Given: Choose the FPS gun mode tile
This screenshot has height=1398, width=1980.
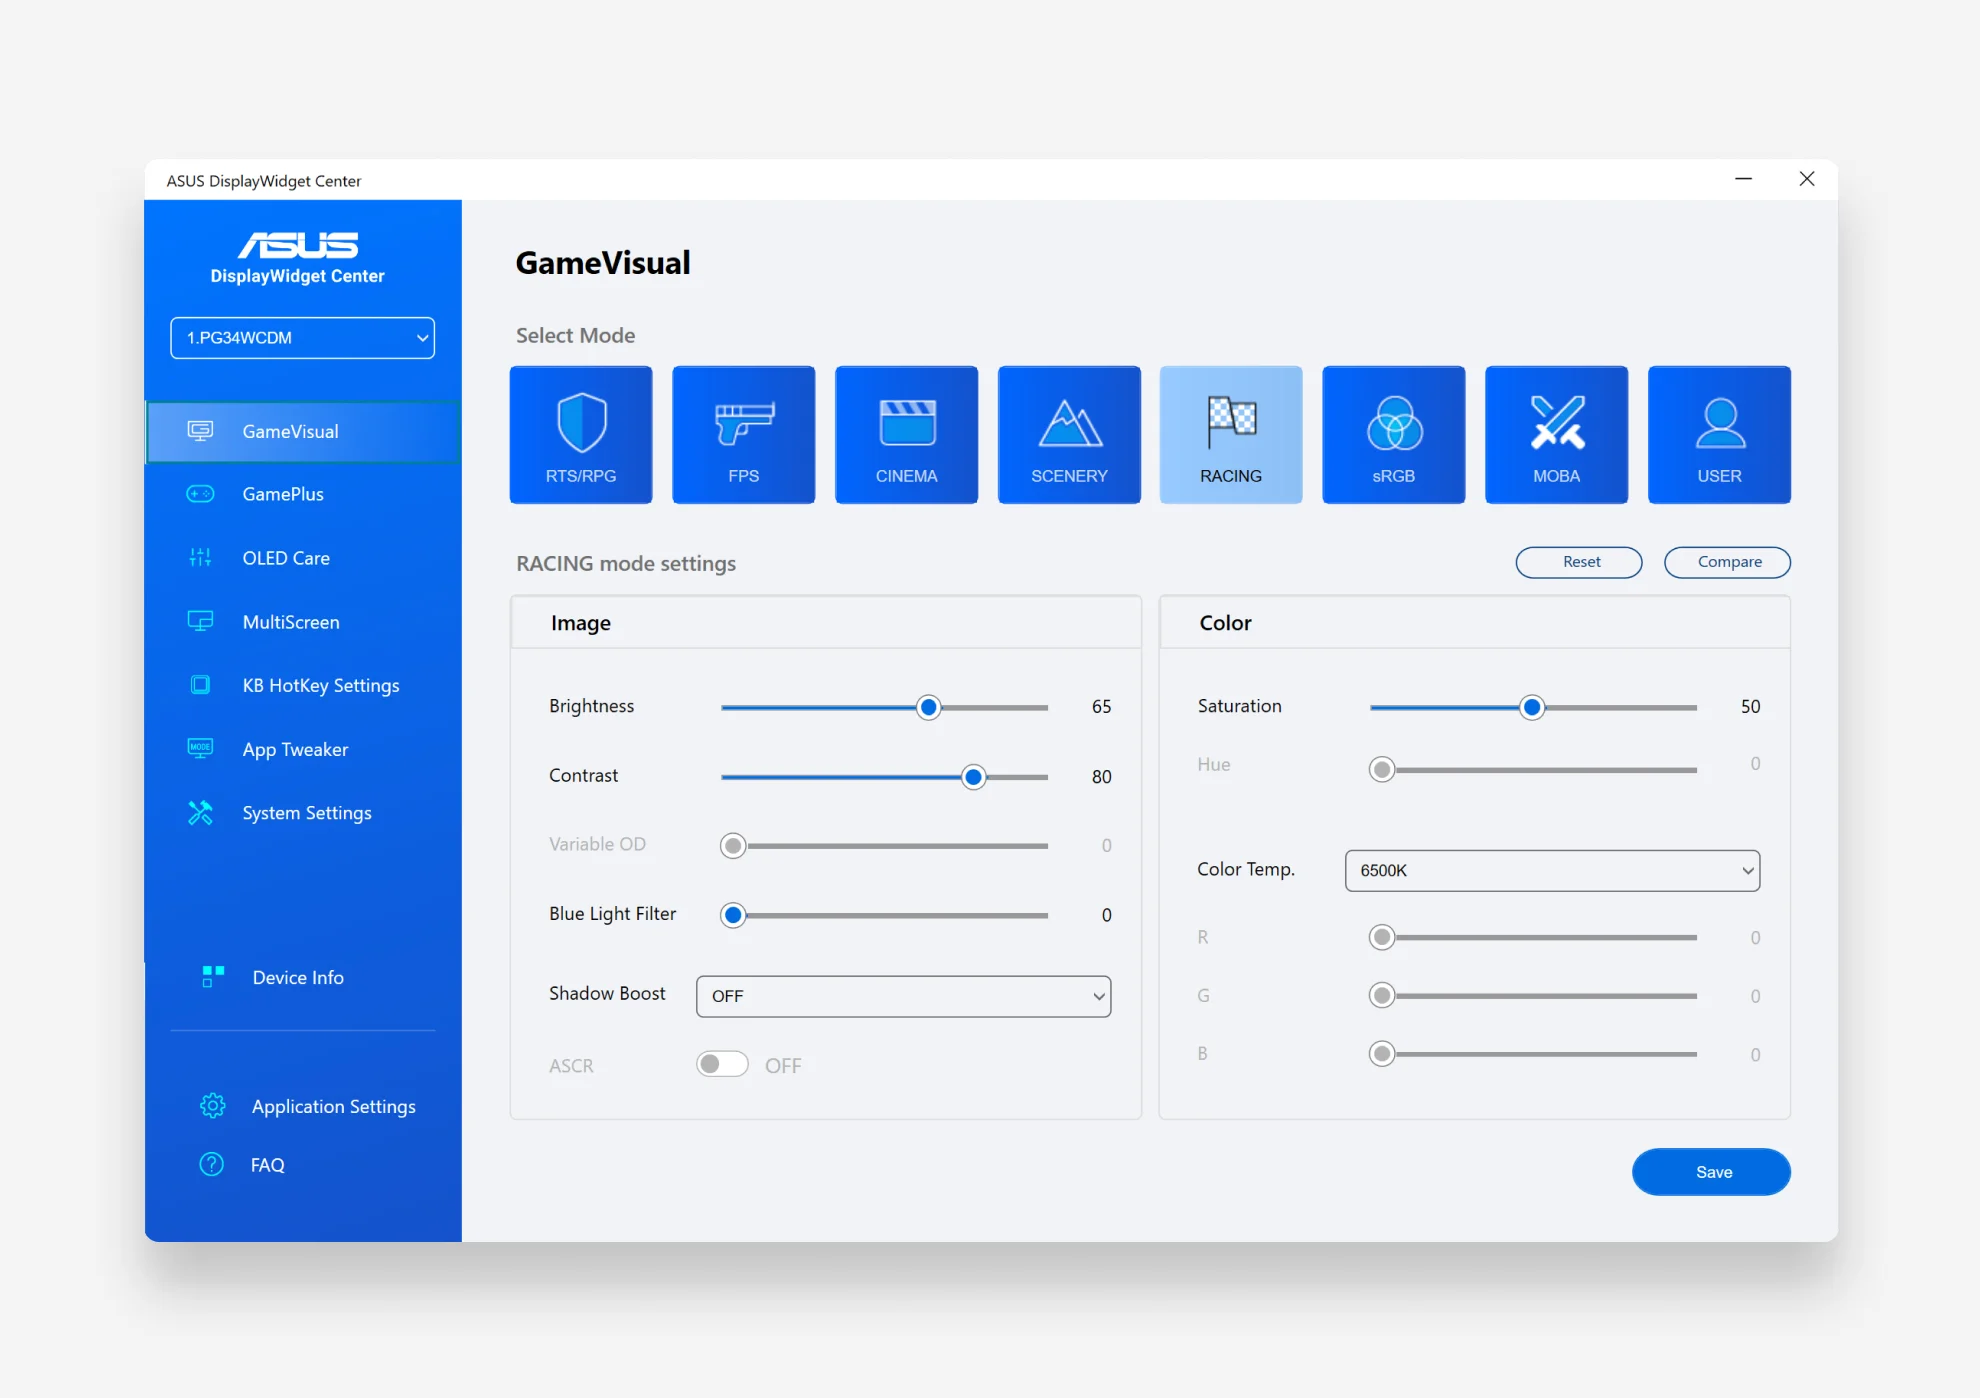Looking at the screenshot, I should (x=743, y=434).
